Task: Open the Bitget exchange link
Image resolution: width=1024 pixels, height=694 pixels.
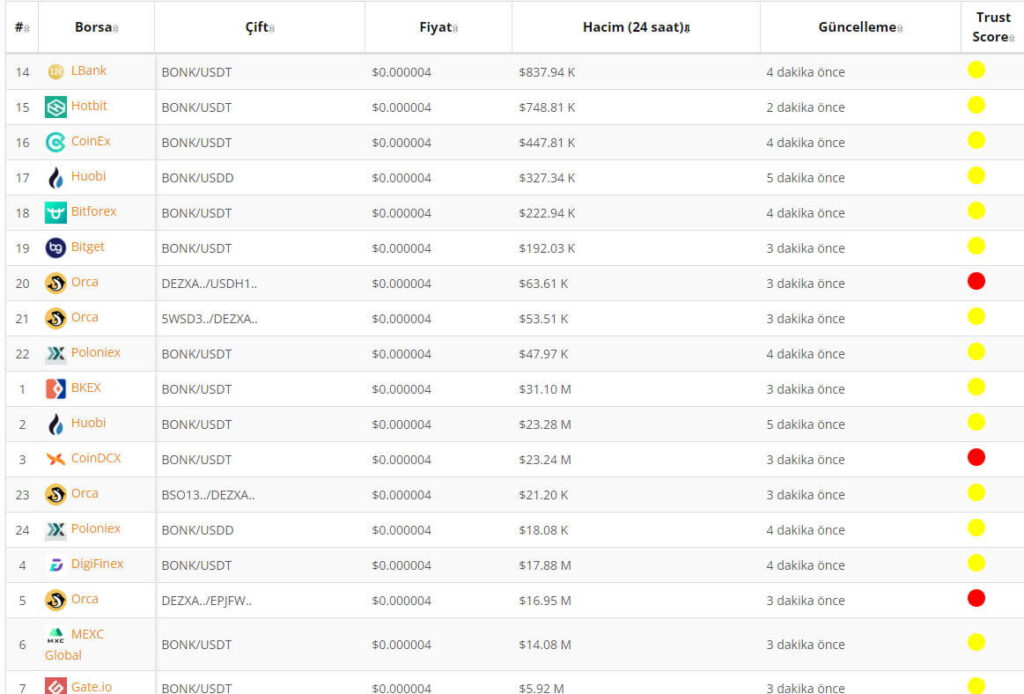Action: pyautogui.click(x=88, y=247)
